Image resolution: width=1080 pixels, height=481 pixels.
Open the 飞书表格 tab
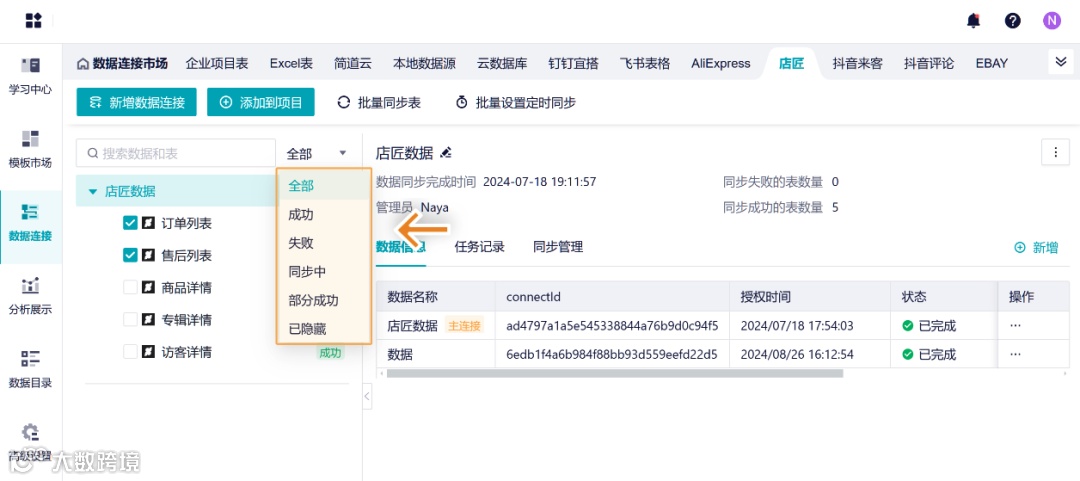[x=645, y=63]
